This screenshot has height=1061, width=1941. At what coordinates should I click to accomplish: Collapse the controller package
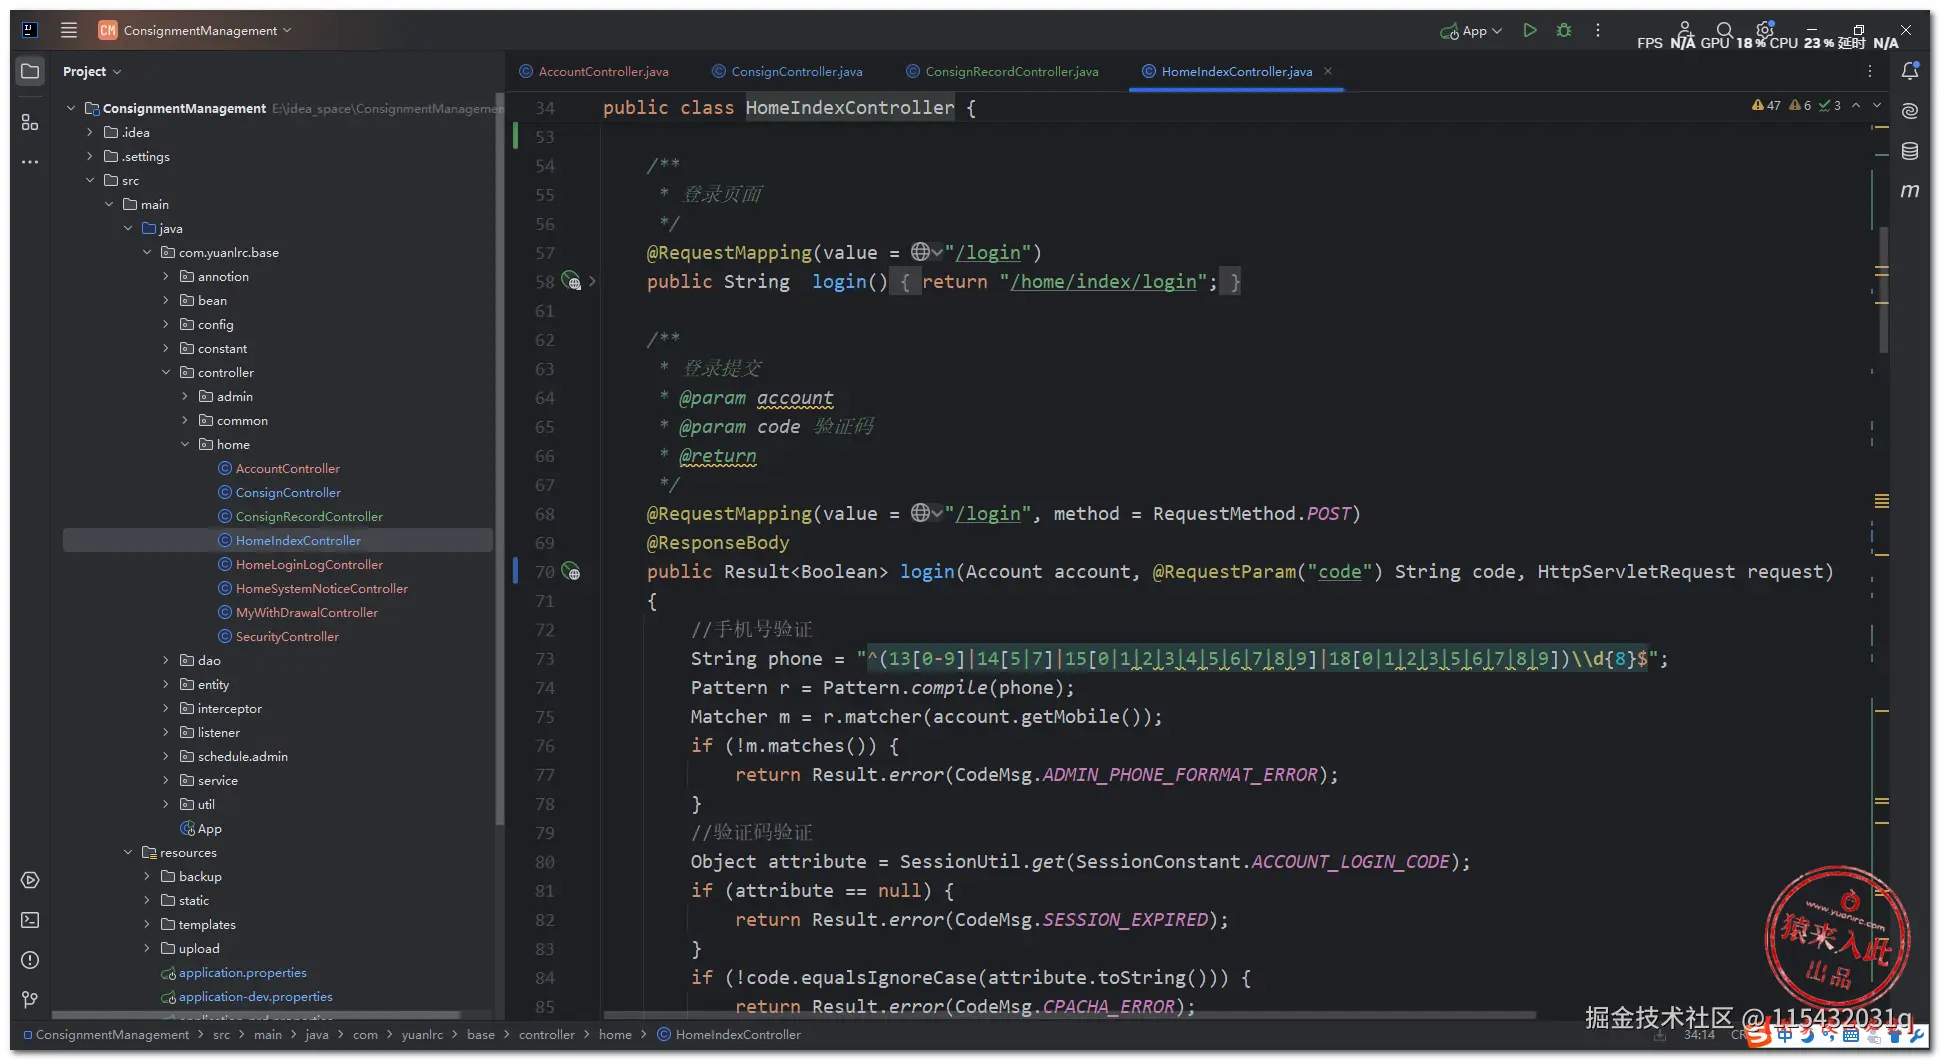(166, 372)
